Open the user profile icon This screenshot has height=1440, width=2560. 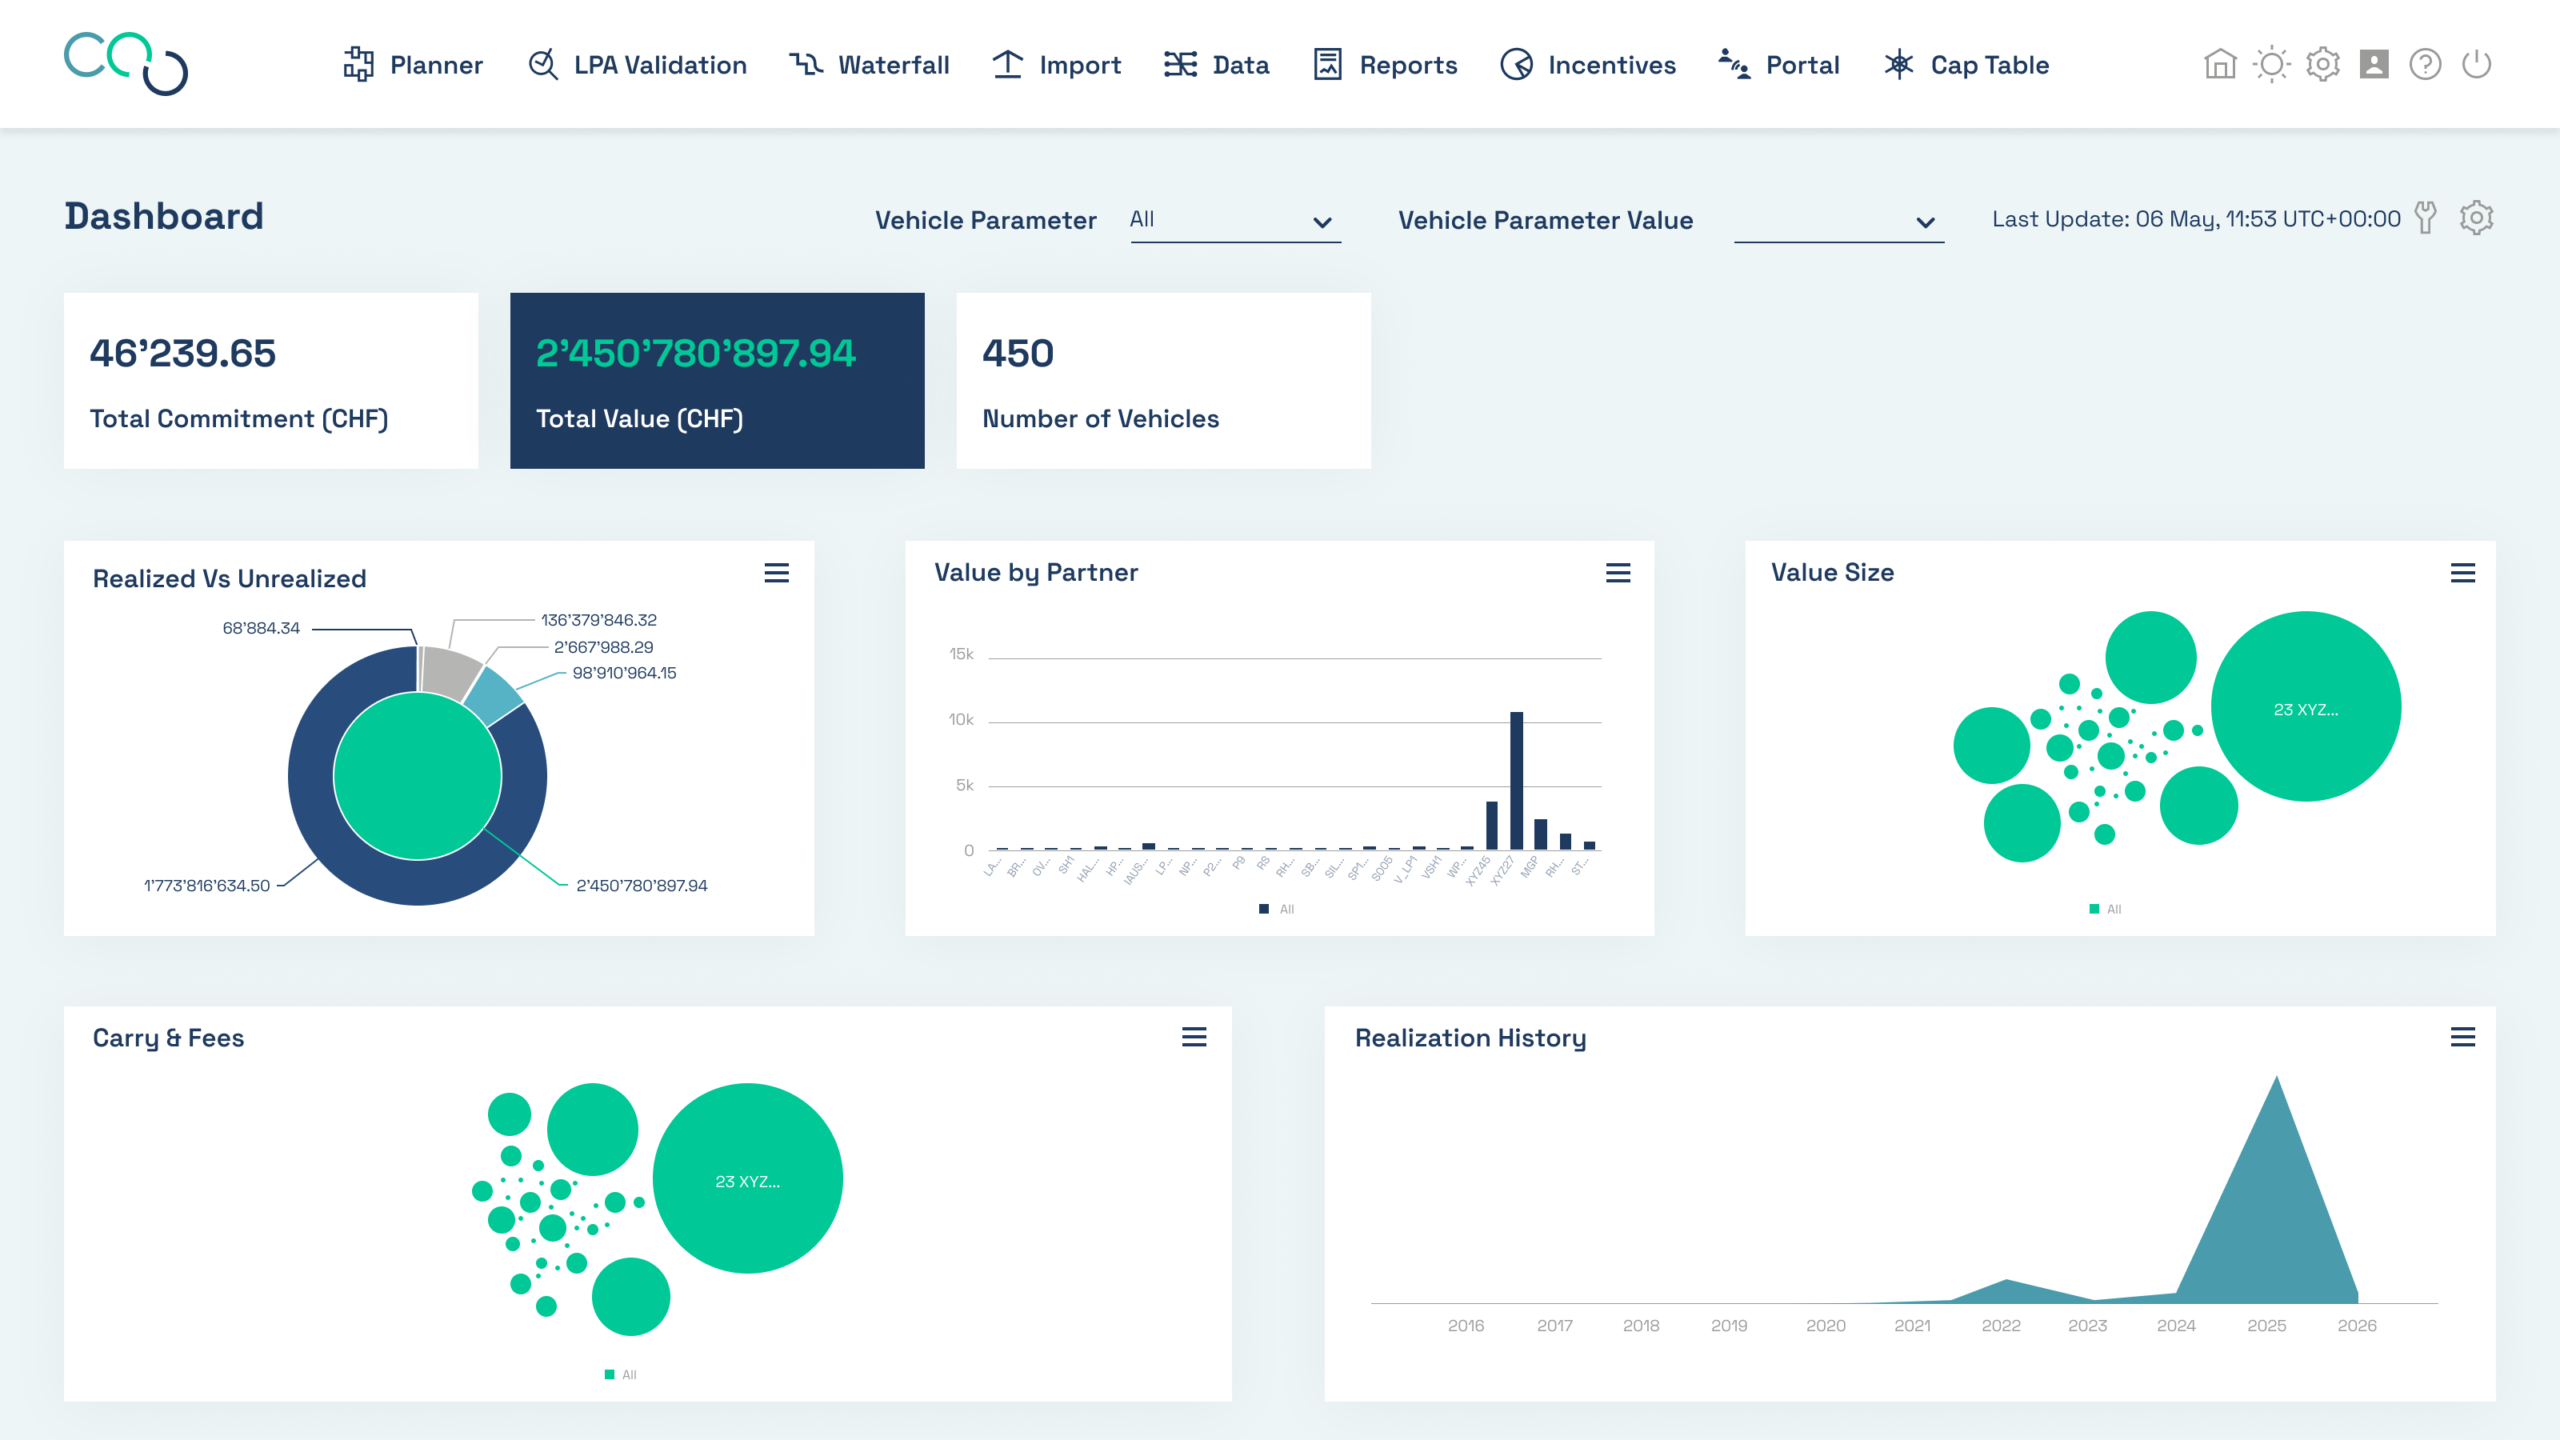[x=2374, y=65]
